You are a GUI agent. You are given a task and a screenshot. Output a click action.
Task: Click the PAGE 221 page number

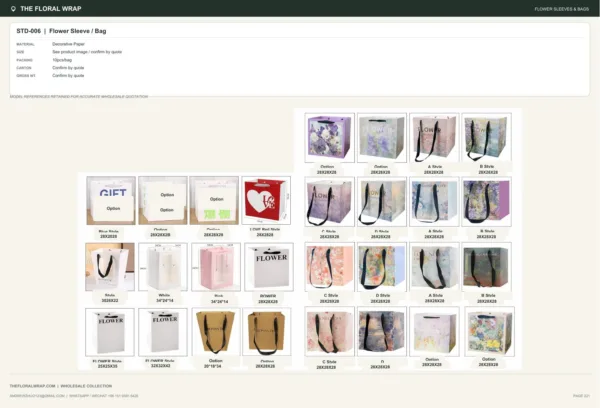point(581,396)
